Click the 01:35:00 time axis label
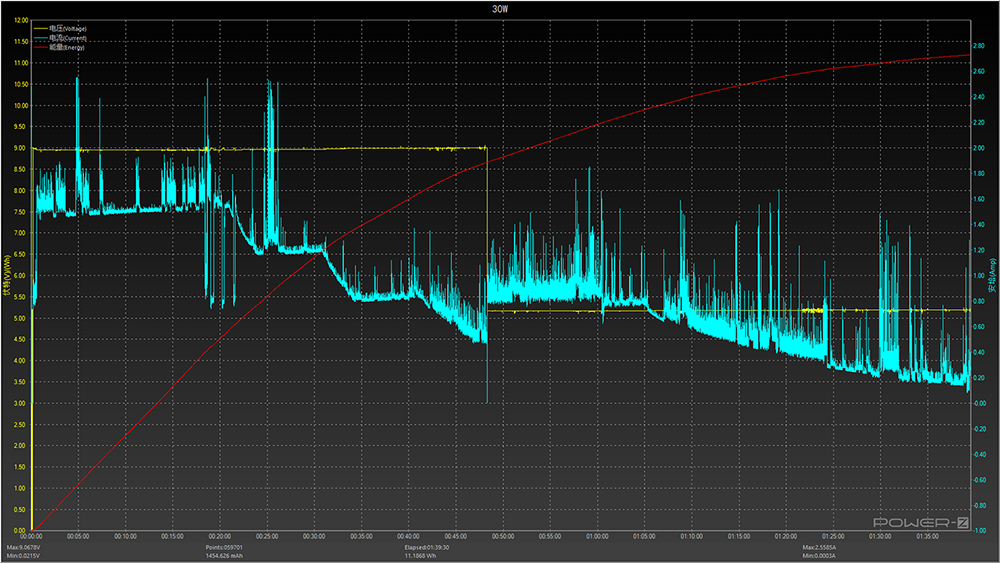This screenshot has height=563, width=1000. pyautogui.click(x=927, y=537)
